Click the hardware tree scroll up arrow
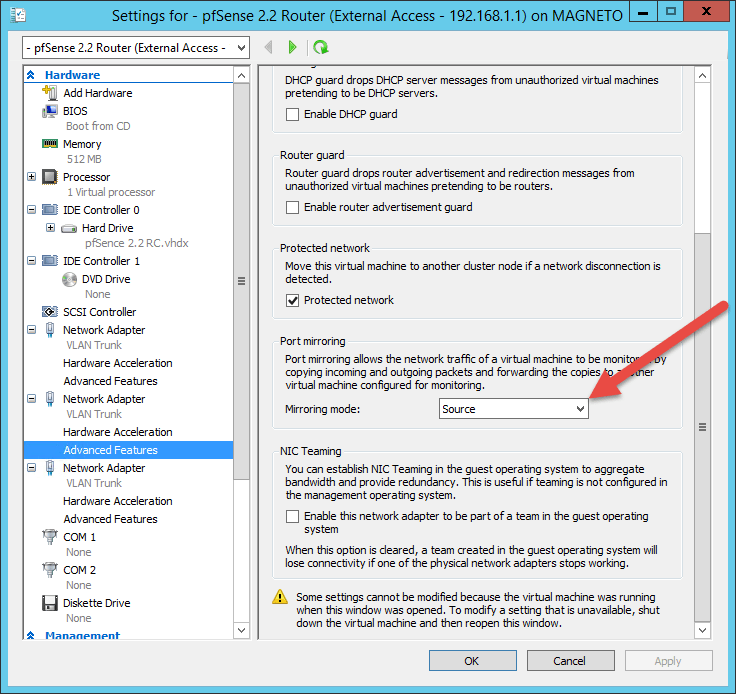The image size is (736, 694). [x=241, y=76]
